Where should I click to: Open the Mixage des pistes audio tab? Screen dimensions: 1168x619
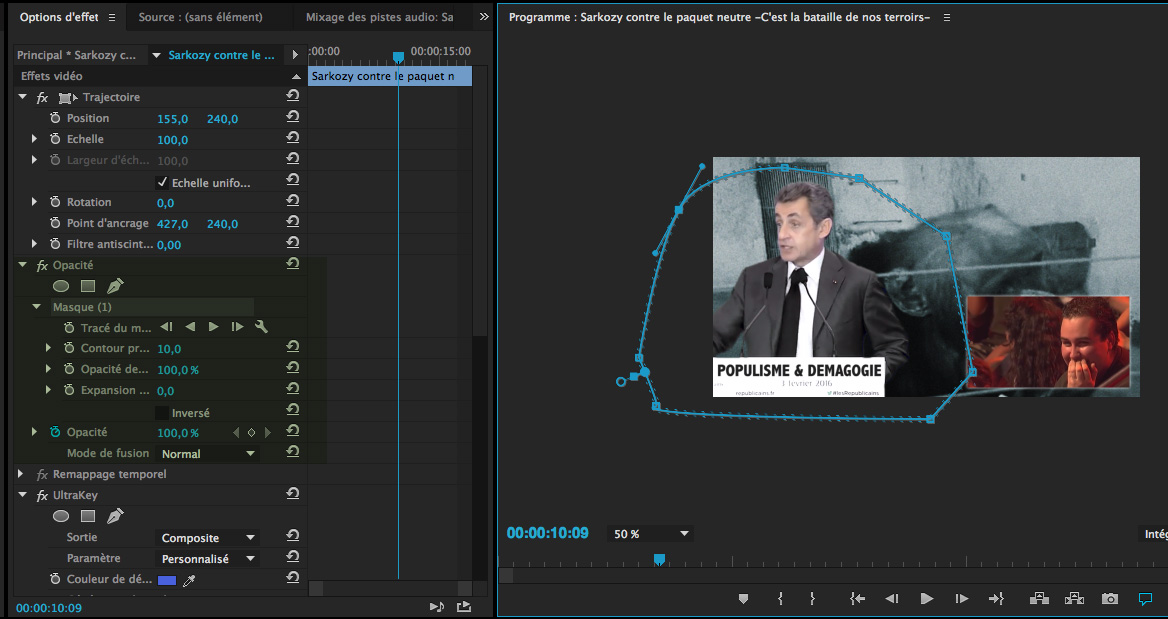[378, 17]
